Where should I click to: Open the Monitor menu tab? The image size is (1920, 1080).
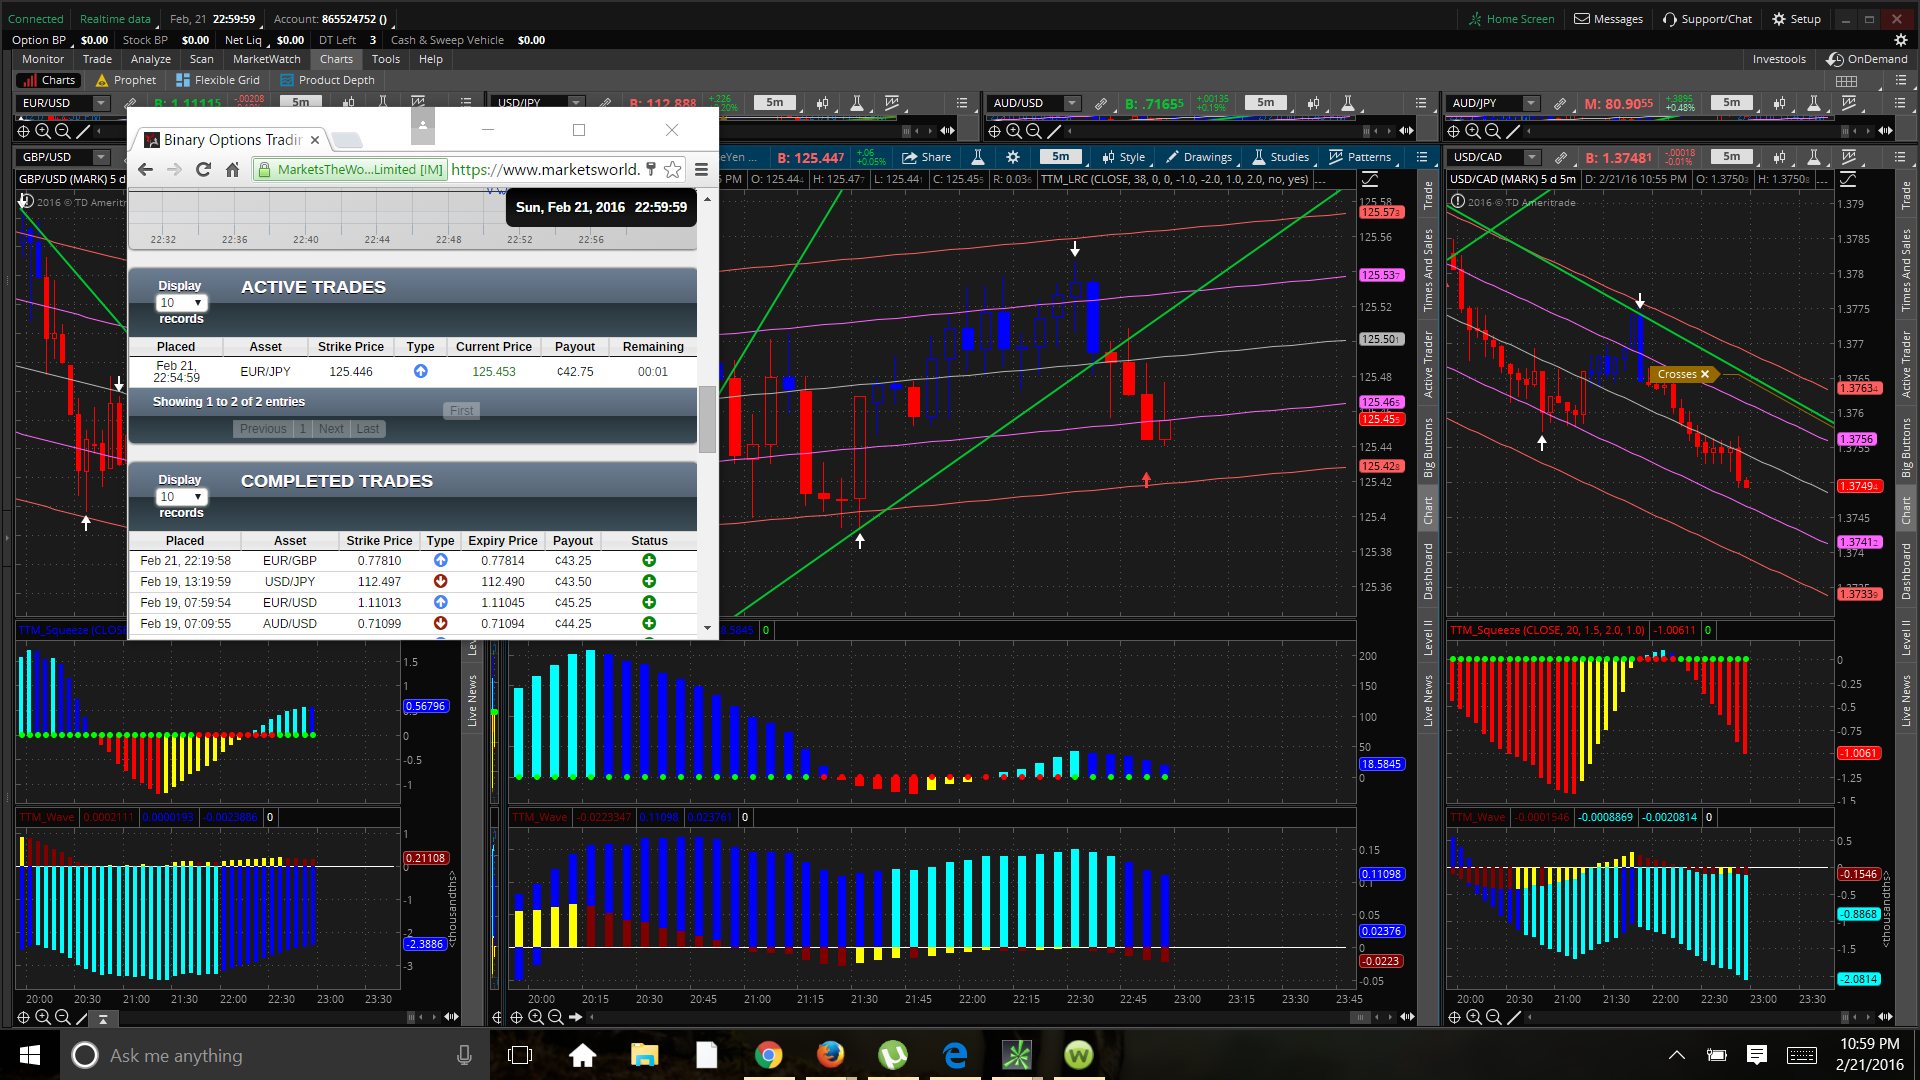(43, 60)
